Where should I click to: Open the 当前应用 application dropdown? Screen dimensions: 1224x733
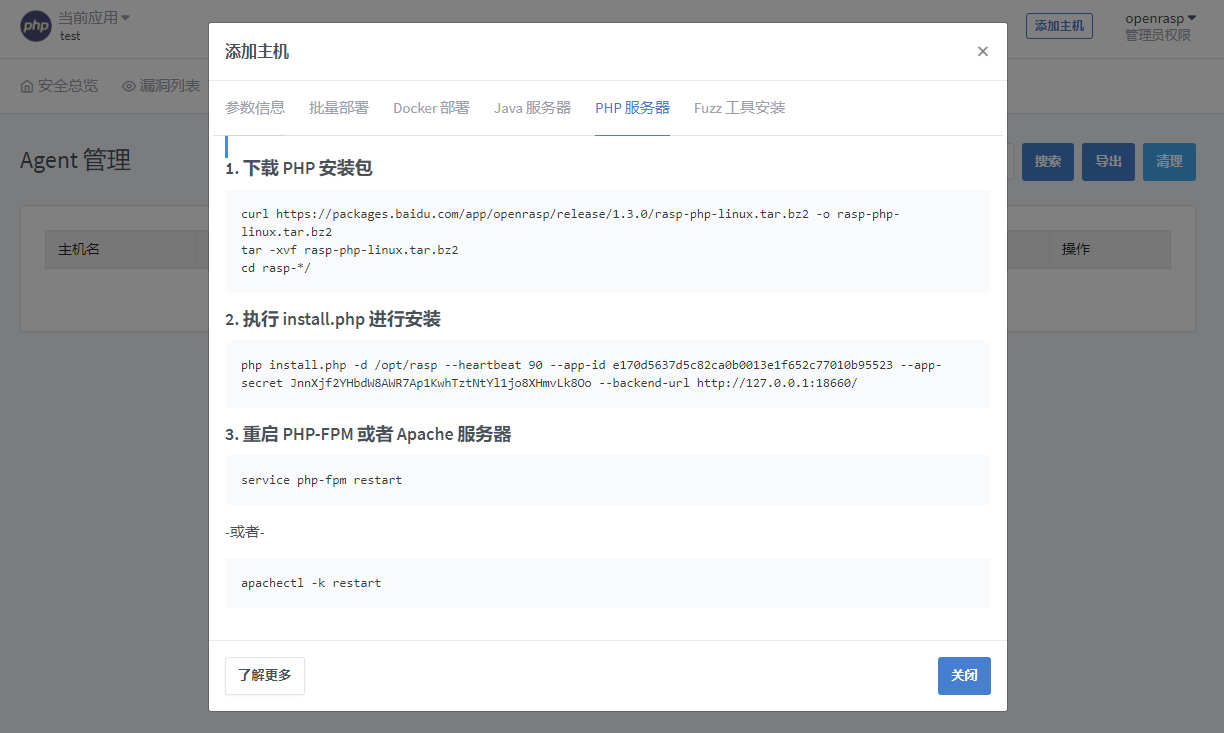click(x=94, y=18)
